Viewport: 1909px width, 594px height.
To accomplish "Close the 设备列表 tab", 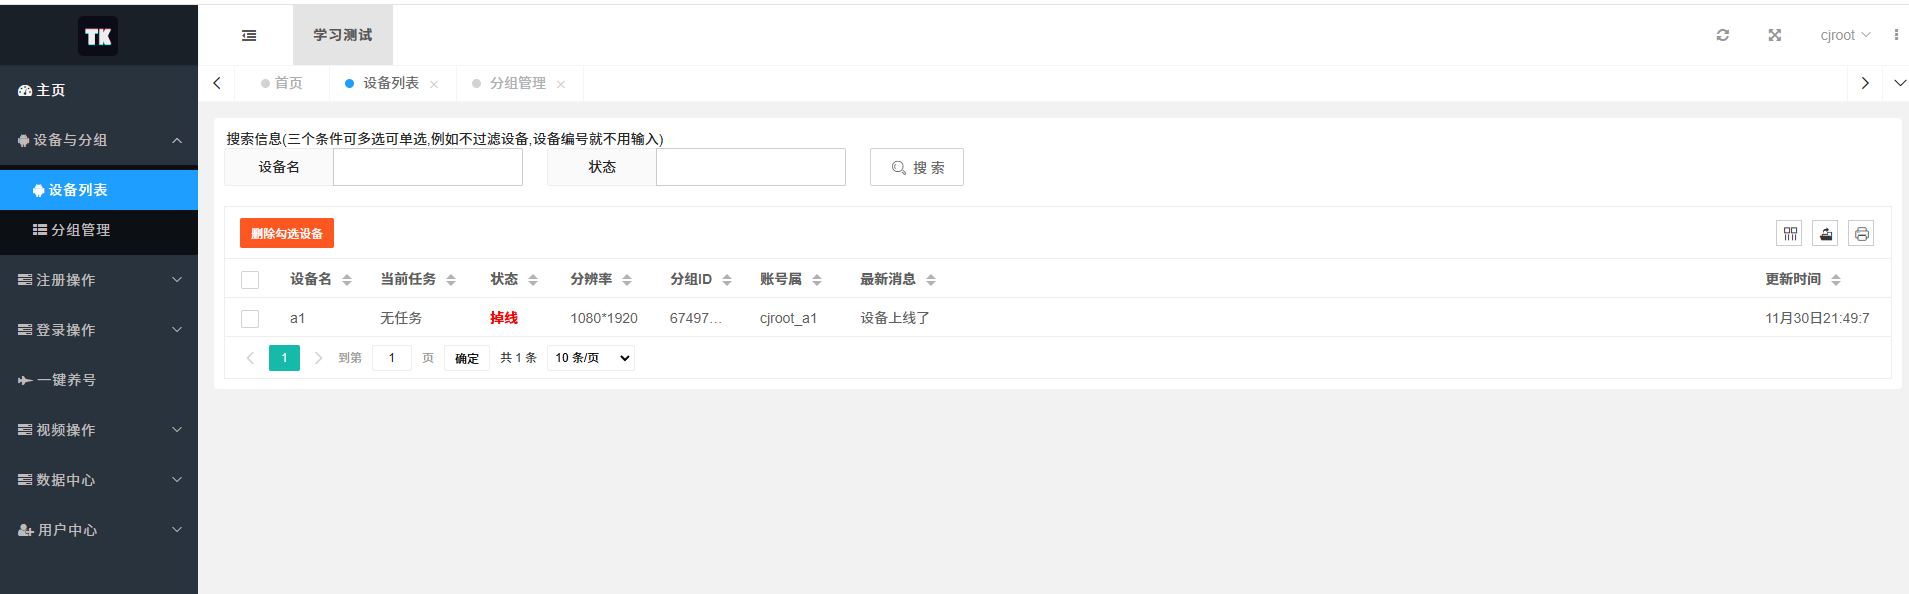I will click(x=434, y=84).
